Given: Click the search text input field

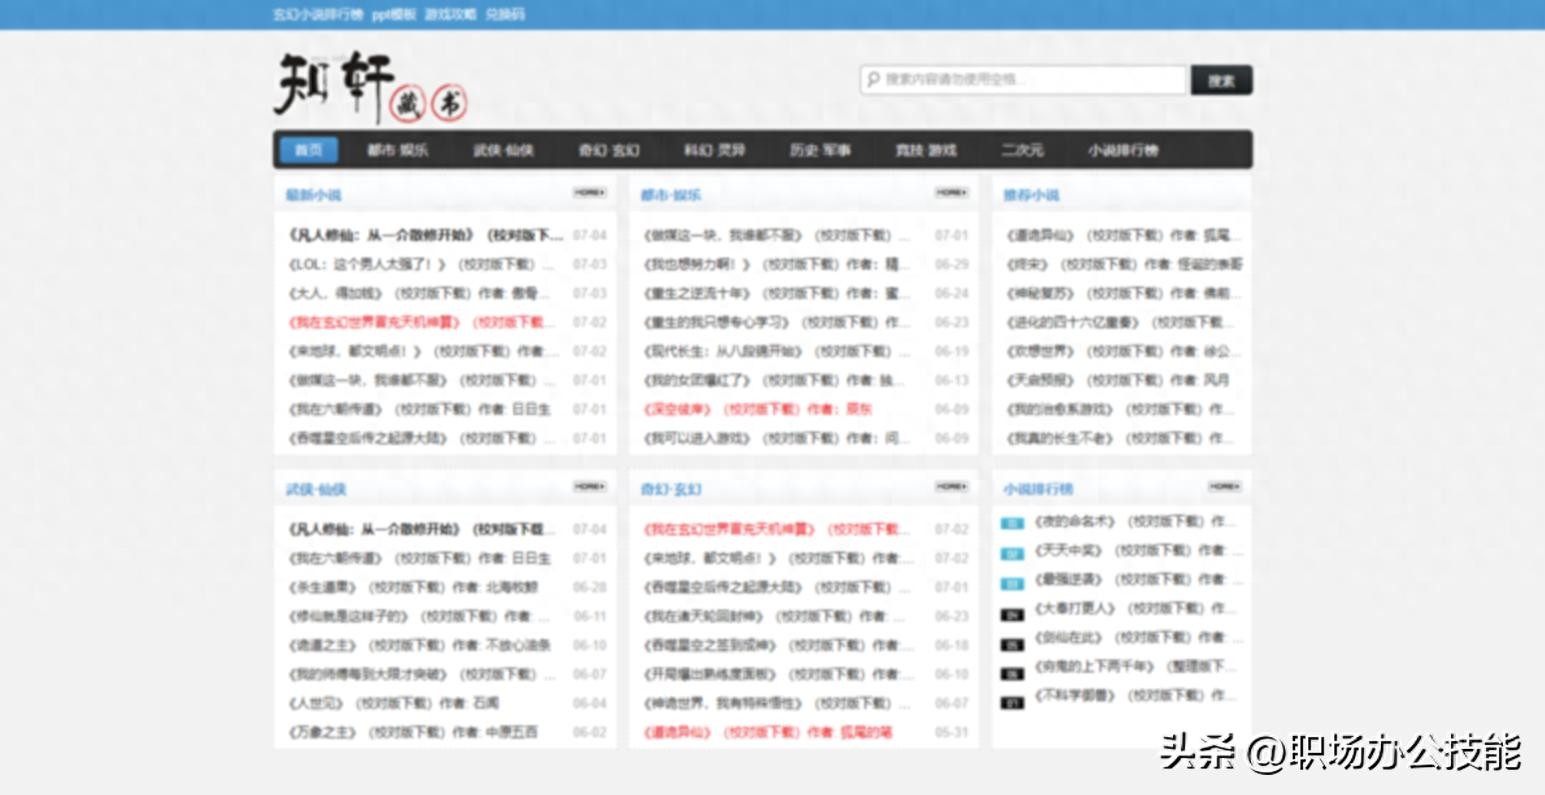Looking at the screenshot, I should [x=1030, y=80].
